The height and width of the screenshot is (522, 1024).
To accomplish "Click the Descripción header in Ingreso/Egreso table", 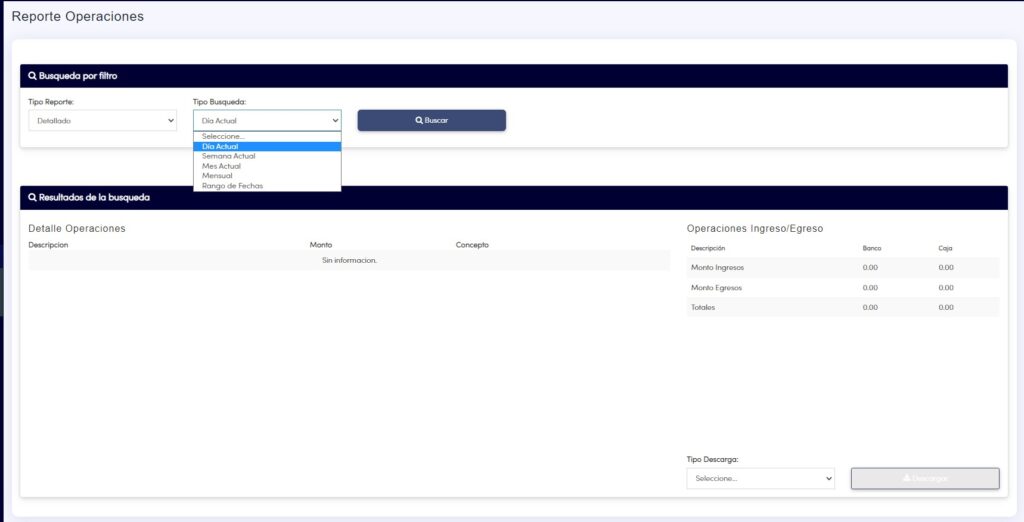I will [x=708, y=248].
